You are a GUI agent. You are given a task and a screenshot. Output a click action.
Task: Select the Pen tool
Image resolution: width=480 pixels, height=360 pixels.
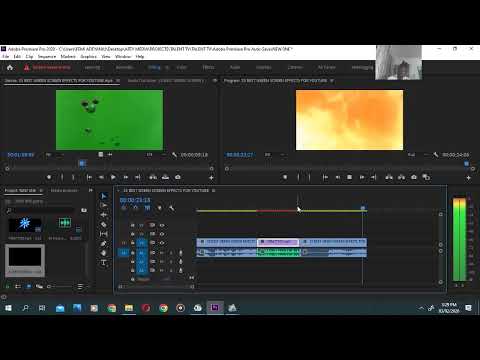(104, 244)
